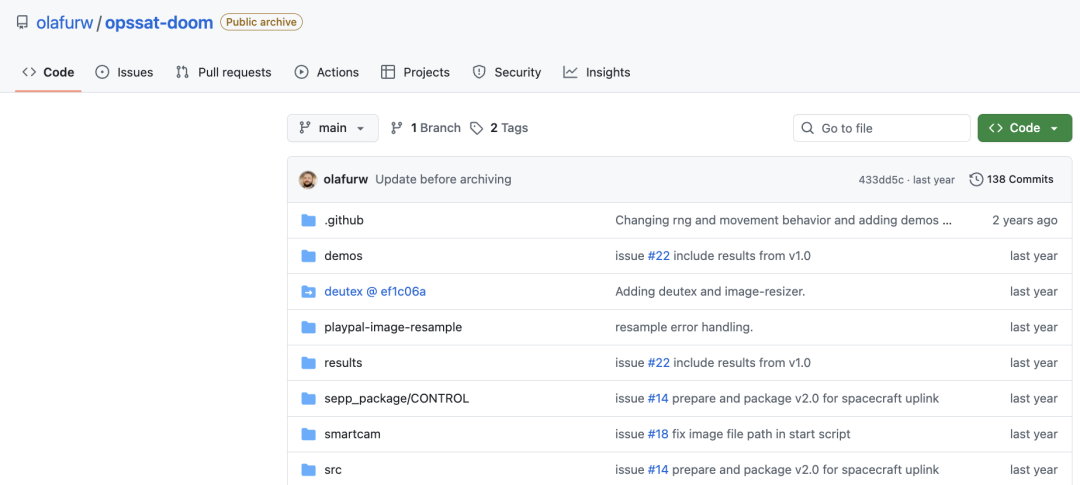Open the Security tab
The height and width of the screenshot is (485, 1080).
[x=507, y=72]
